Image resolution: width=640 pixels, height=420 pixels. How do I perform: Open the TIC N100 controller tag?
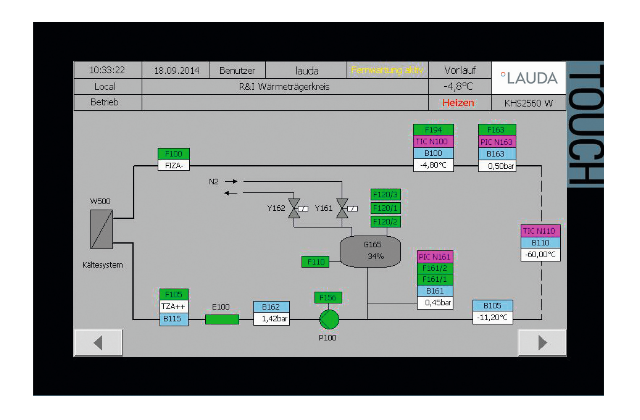pos(434,142)
